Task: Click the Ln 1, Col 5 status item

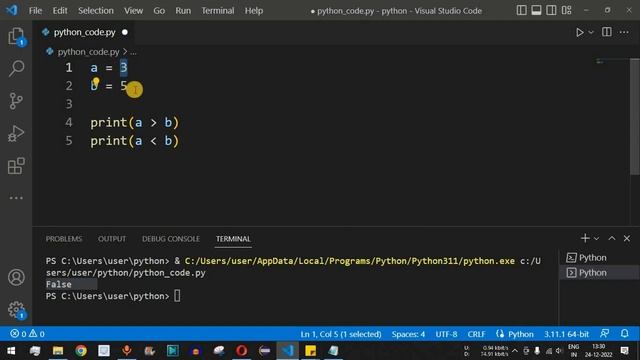Action: pyautogui.click(x=341, y=334)
